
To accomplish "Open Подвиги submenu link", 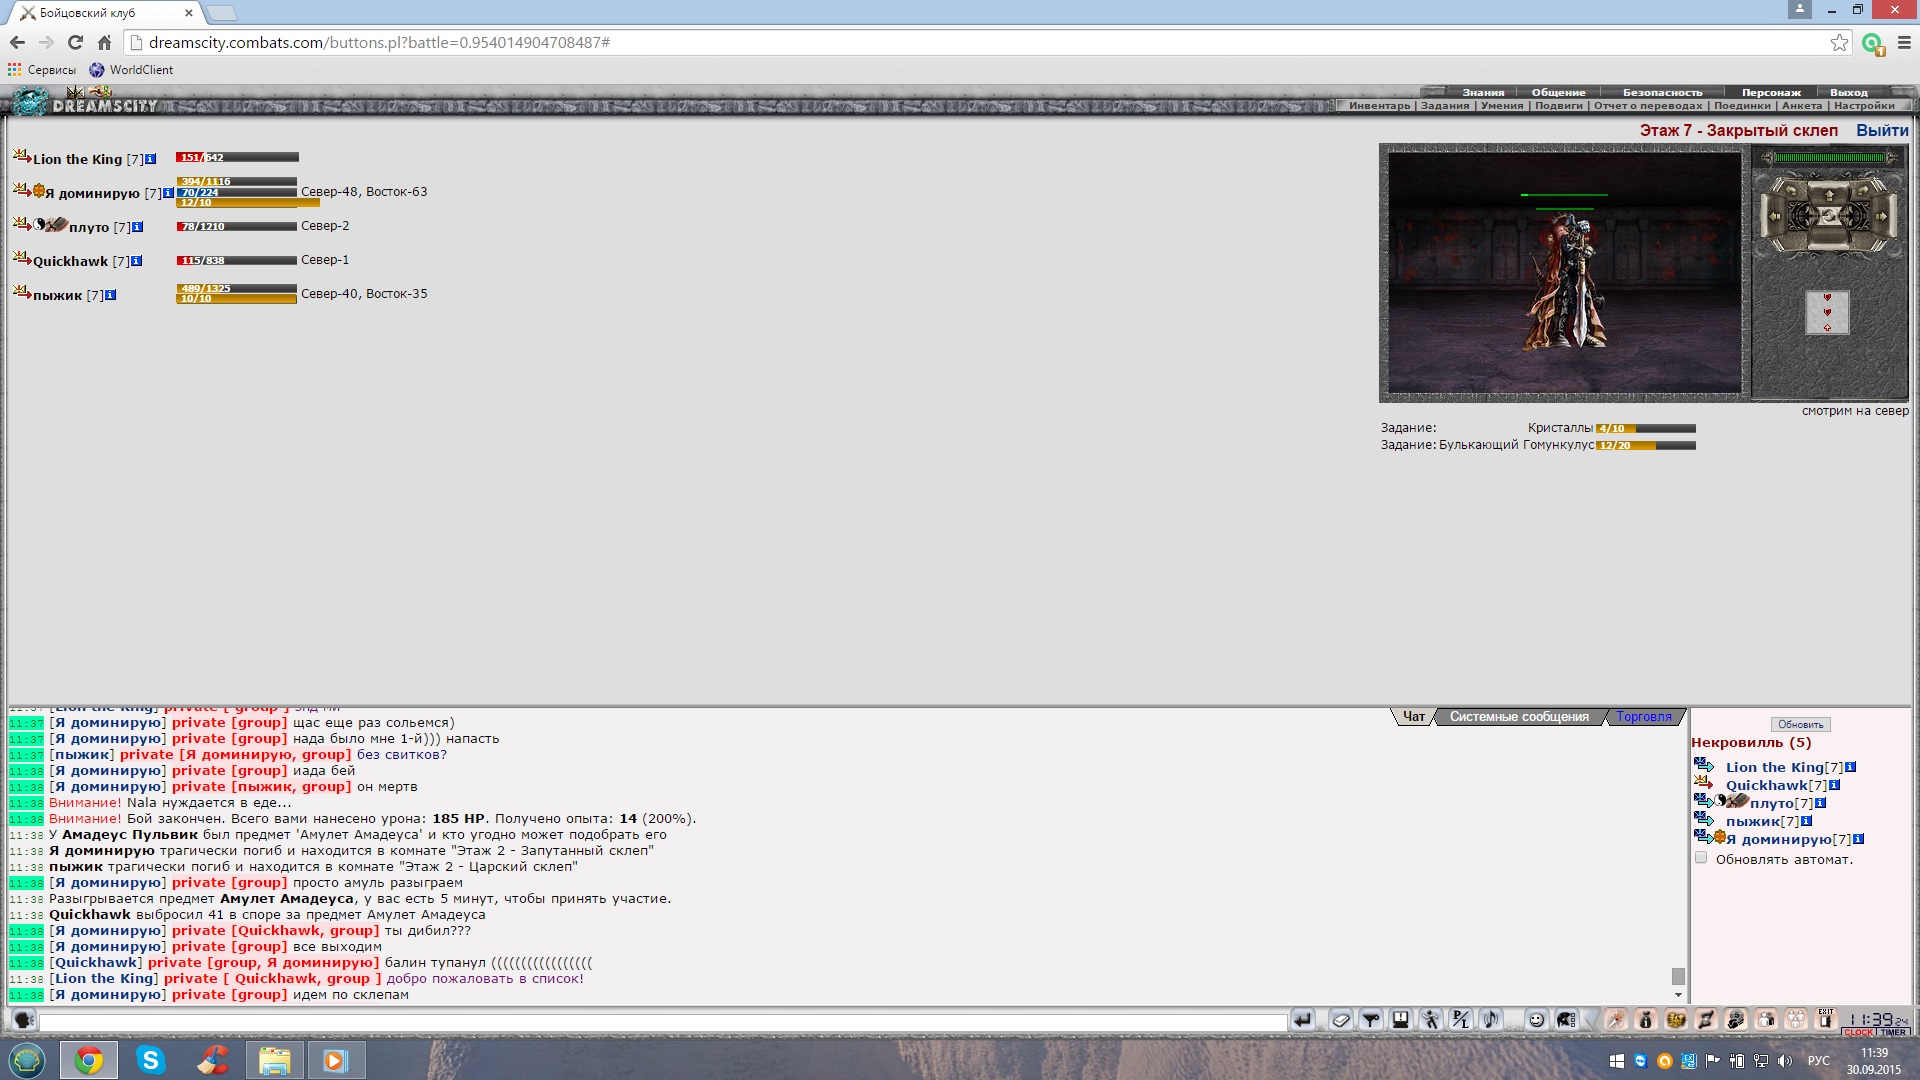I will 1559,105.
